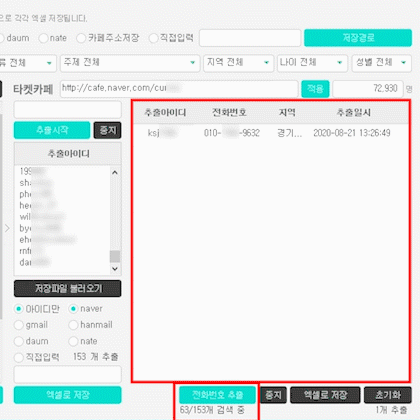This screenshot has width=420, height=420.
Task: Click the 추출시작 button
Action: [52, 130]
